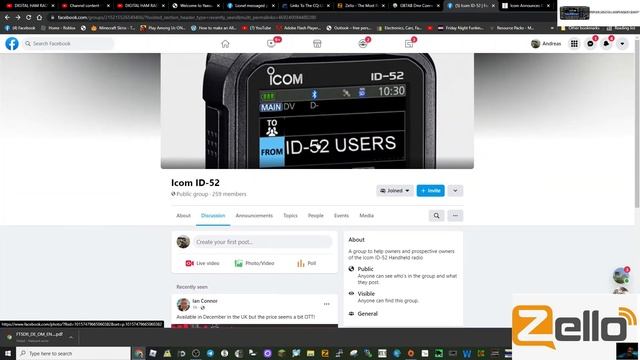The height and width of the screenshot is (360, 640).
Task: Click the Messenger chat head avatar
Action: [621, 276]
